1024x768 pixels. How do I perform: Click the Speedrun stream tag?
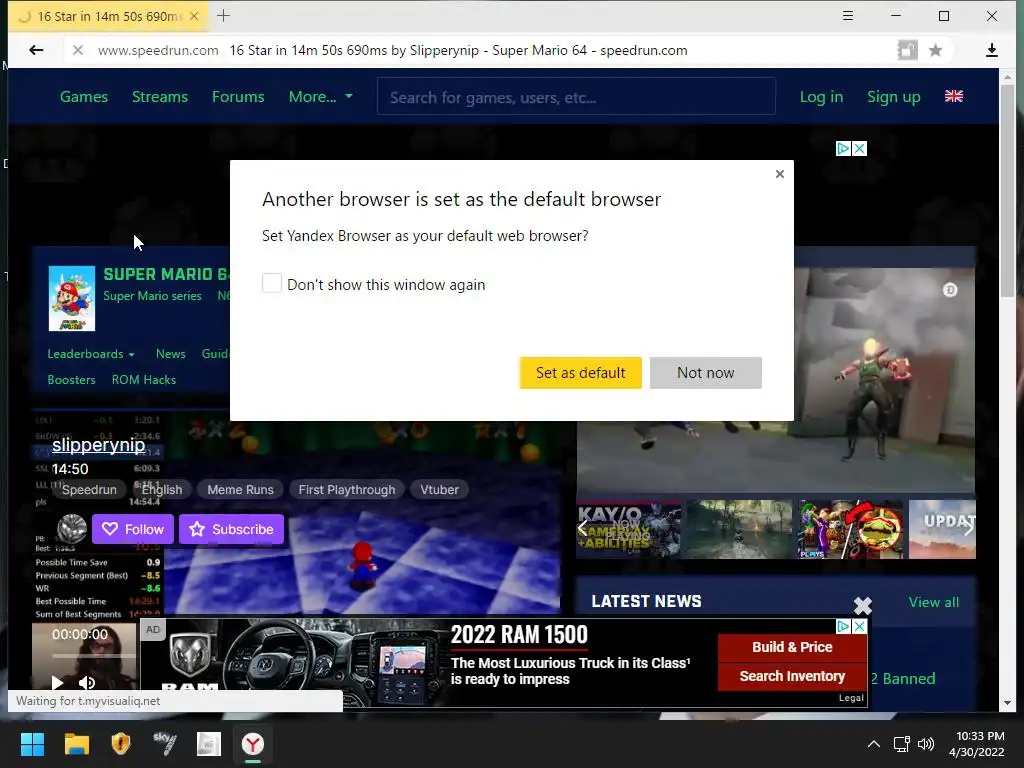89,490
